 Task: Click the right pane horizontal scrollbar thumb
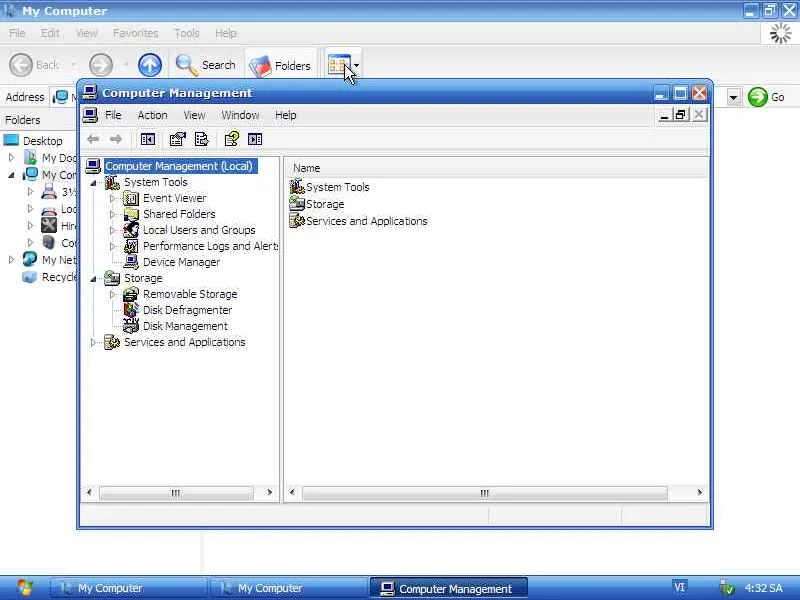485,493
